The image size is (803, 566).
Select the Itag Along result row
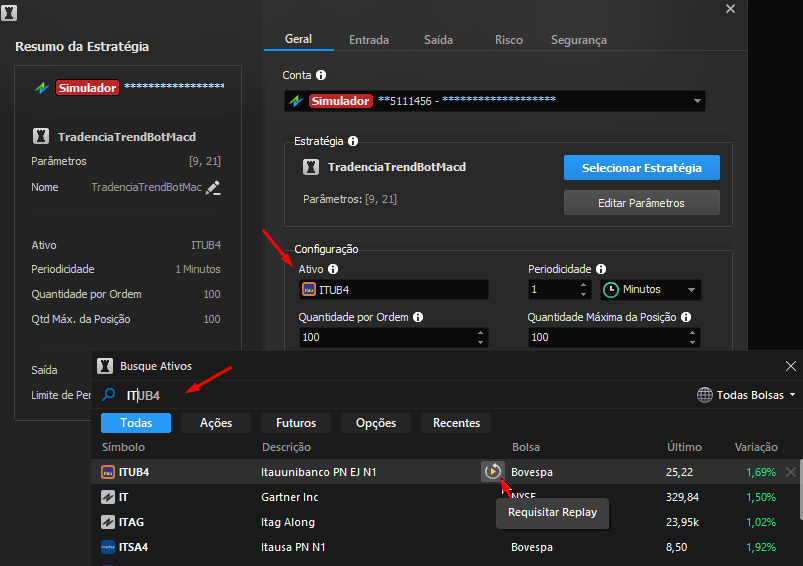445,522
